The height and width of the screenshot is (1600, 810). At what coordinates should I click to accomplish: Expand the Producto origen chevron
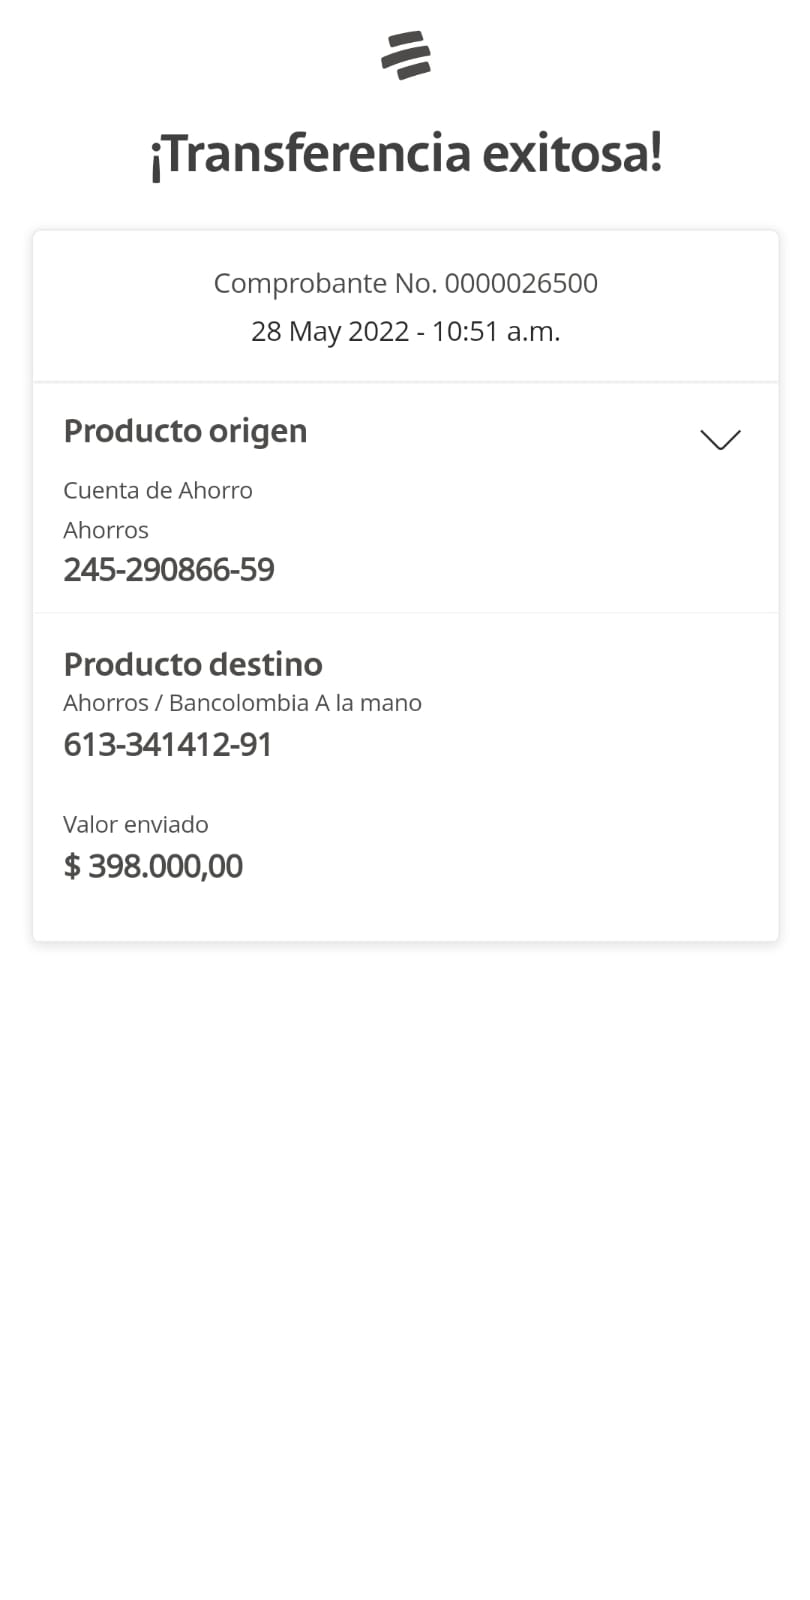pyautogui.click(x=720, y=439)
